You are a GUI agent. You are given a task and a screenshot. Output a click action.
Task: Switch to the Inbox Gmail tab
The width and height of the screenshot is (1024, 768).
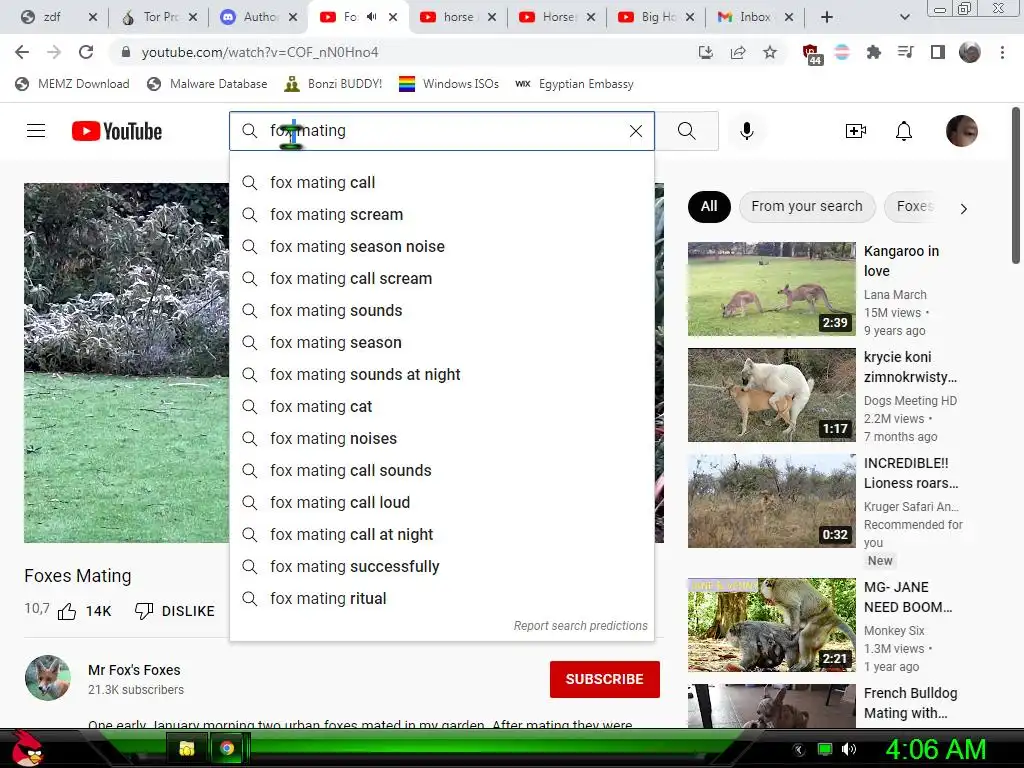click(755, 17)
